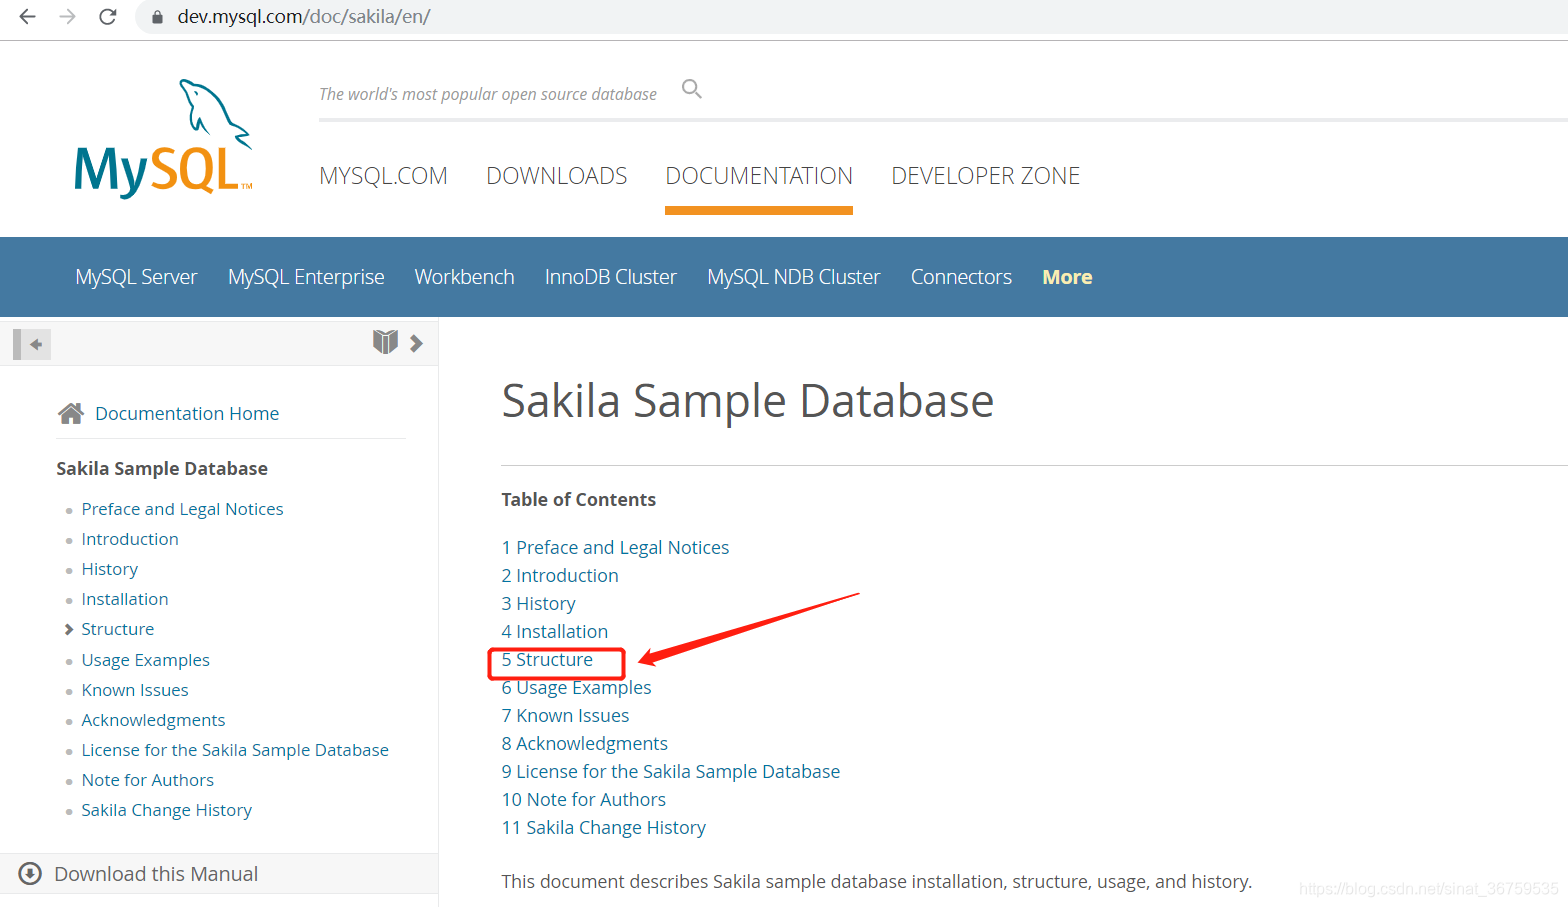The width and height of the screenshot is (1568, 907).
Task: Open MySQL Server in blue nav
Action: click(x=137, y=277)
